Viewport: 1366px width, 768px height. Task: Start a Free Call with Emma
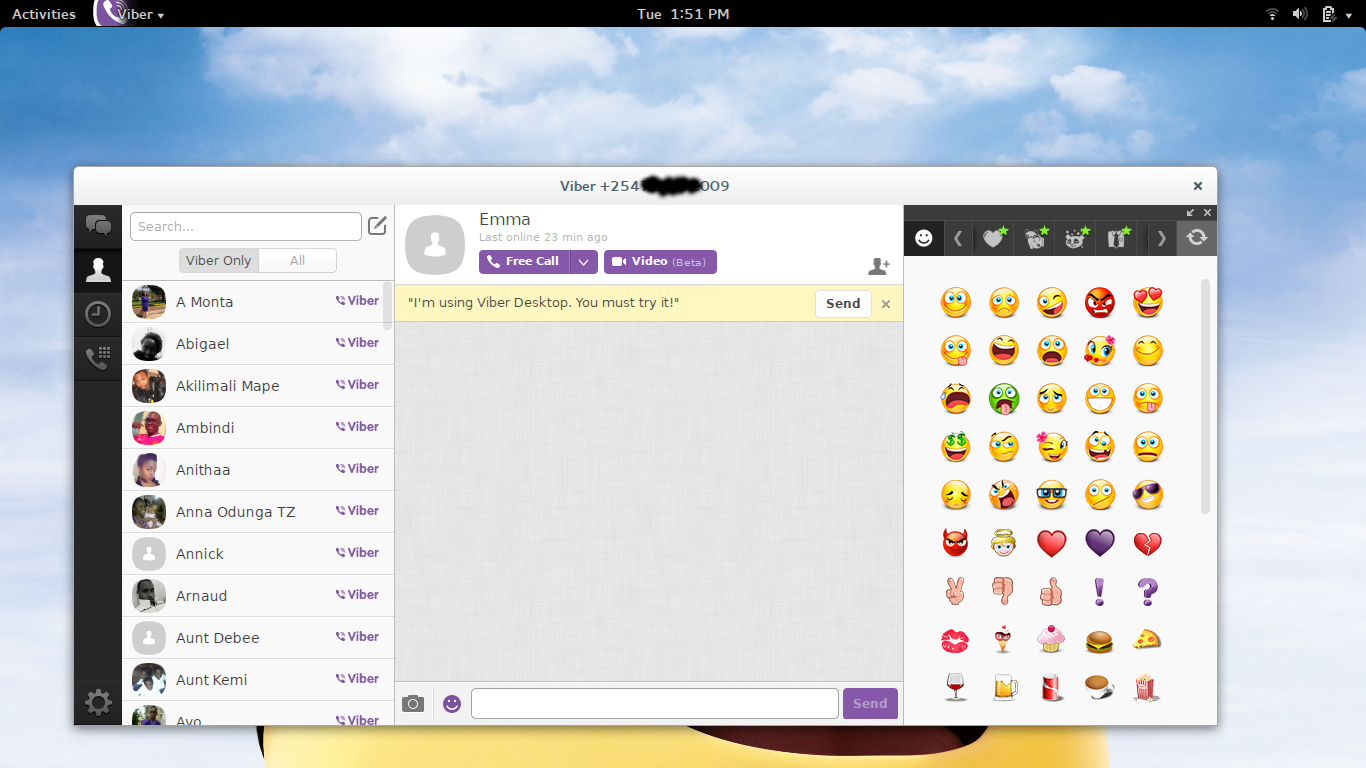click(x=524, y=262)
